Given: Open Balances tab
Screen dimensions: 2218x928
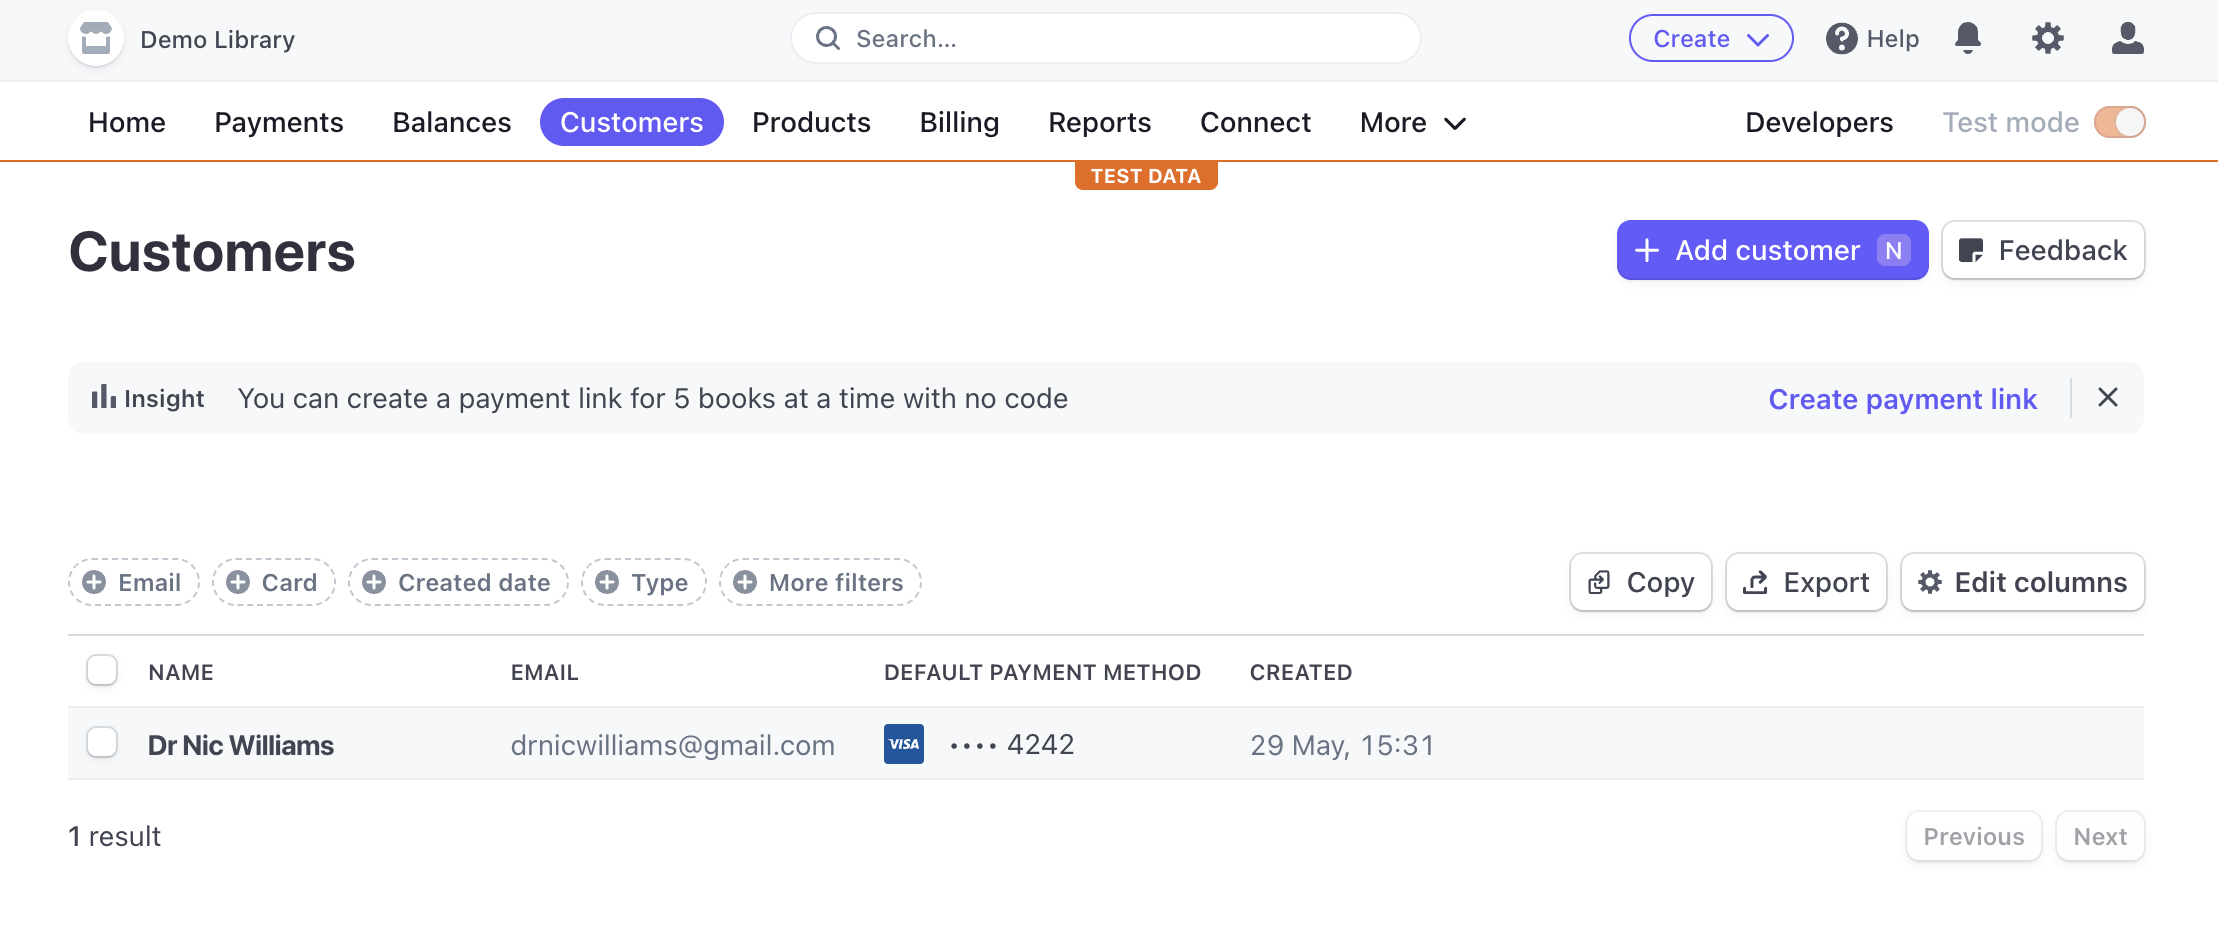Looking at the screenshot, I should (x=452, y=122).
